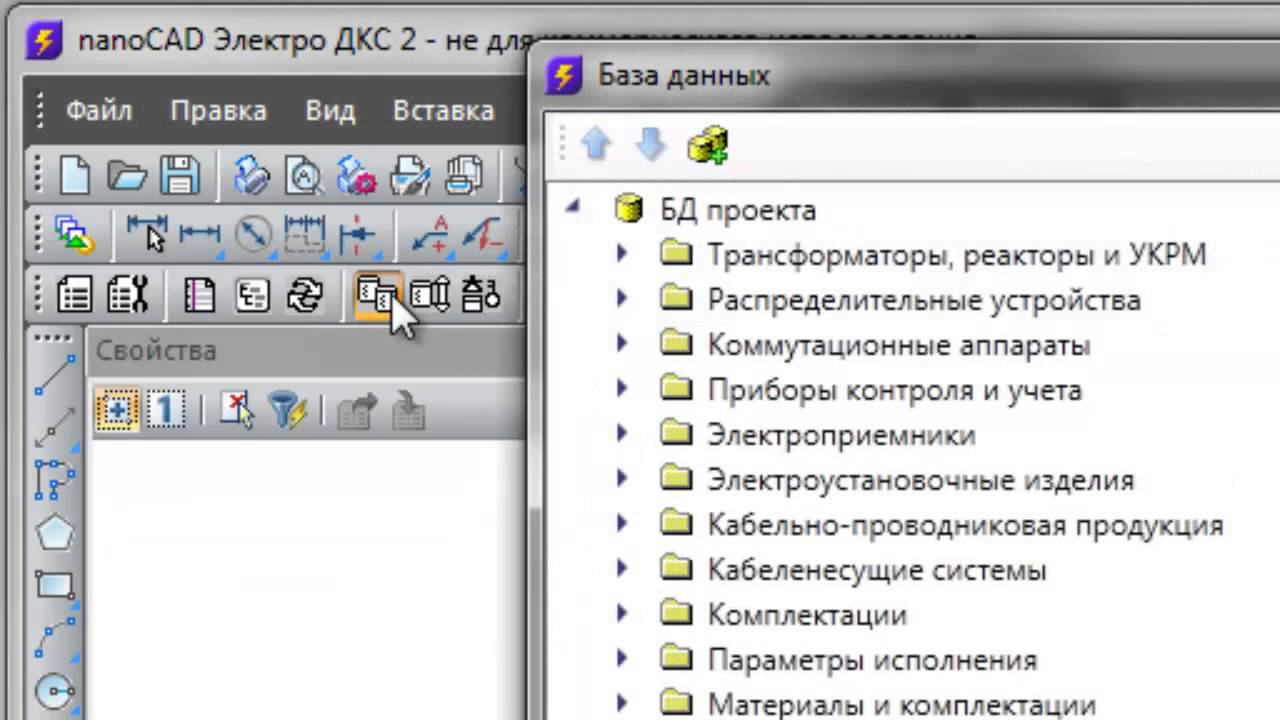Select the rectangle tool in left toolbar
Viewport: 1280px width, 720px height.
[54, 584]
